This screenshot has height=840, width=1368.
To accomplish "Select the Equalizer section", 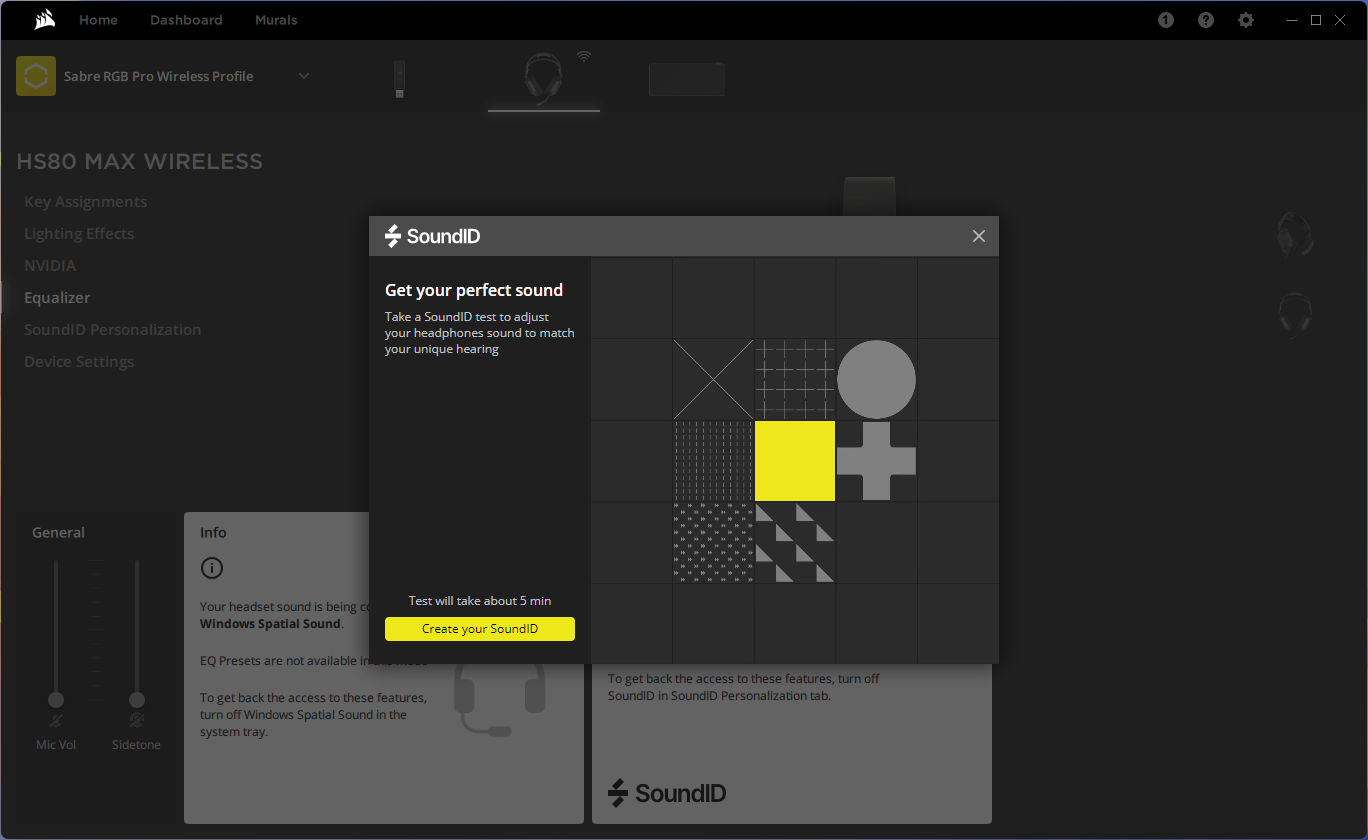I will (x=57, y=298).
